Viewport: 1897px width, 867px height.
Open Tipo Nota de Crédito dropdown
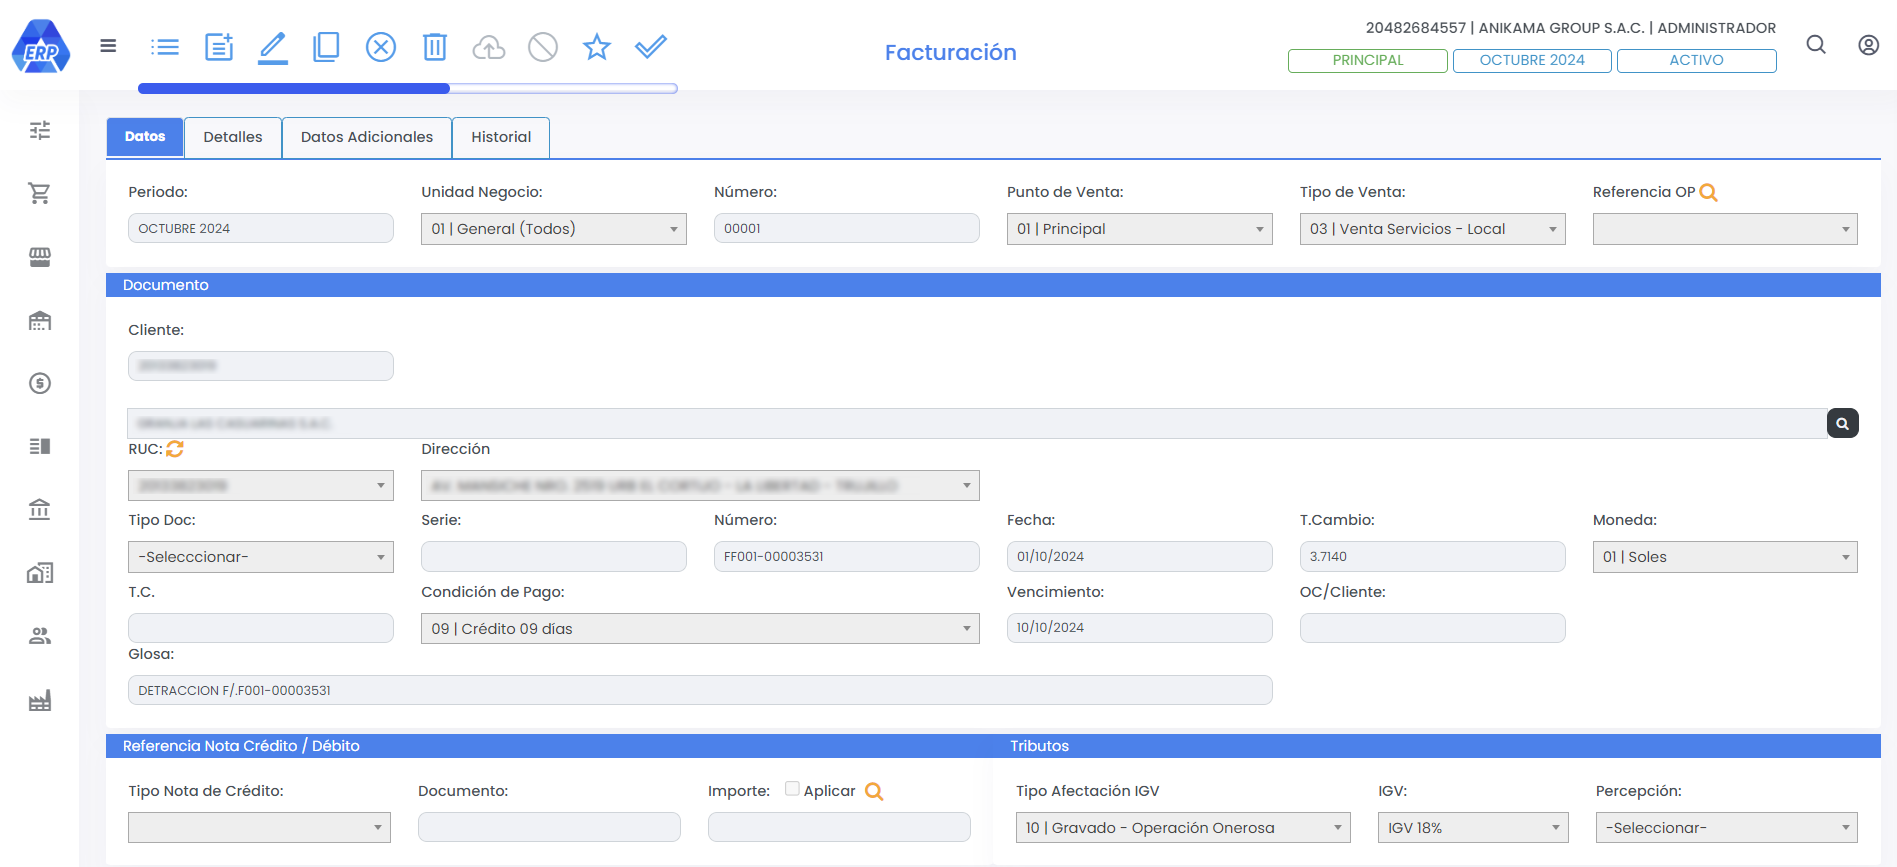point(259,828)
